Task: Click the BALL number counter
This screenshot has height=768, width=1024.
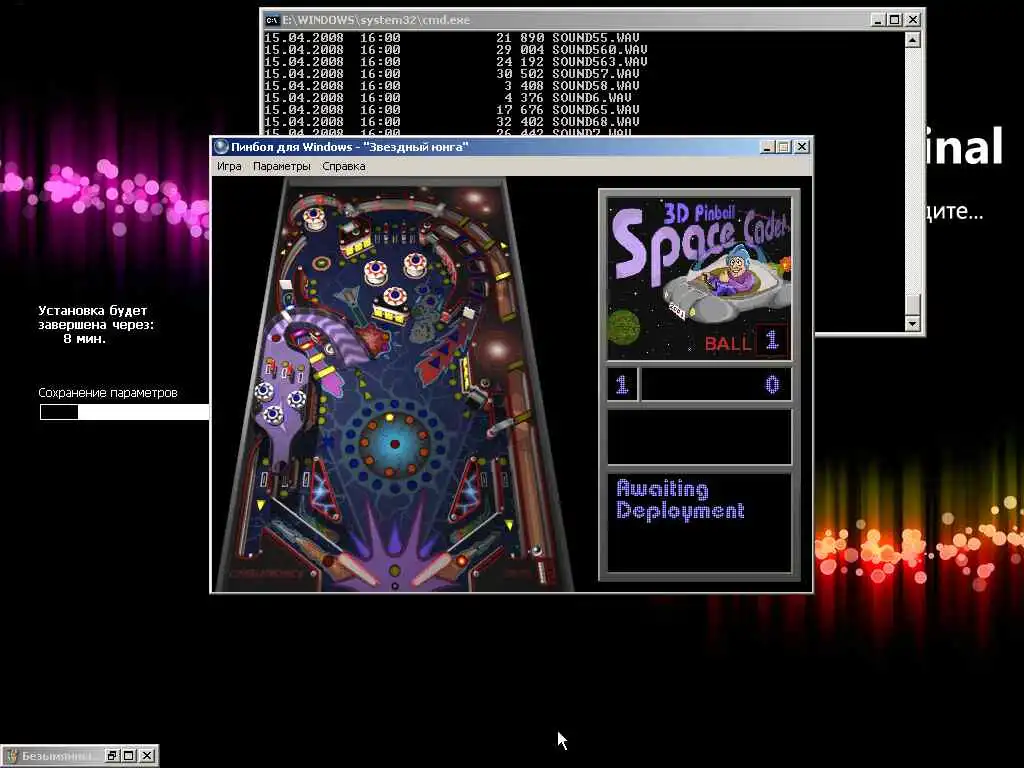Action: [x=771, y=340]
